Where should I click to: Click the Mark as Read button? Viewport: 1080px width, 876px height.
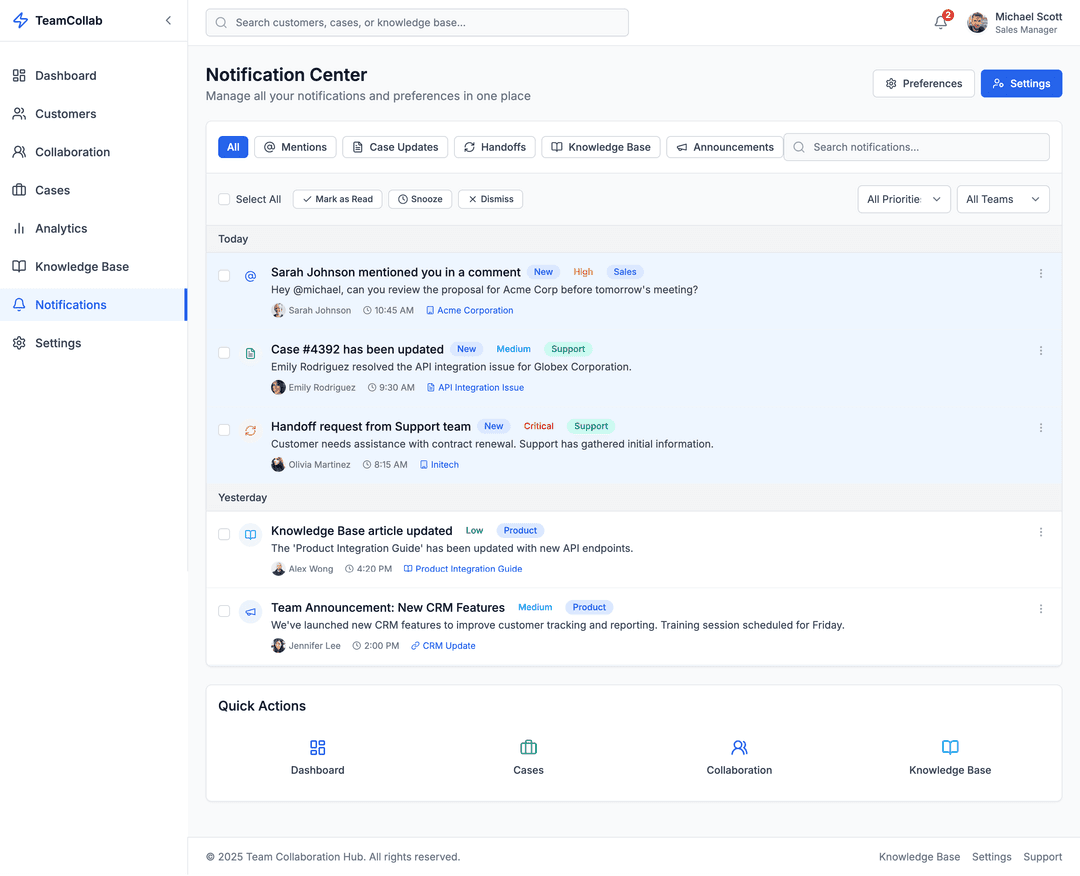click(337, 200)
